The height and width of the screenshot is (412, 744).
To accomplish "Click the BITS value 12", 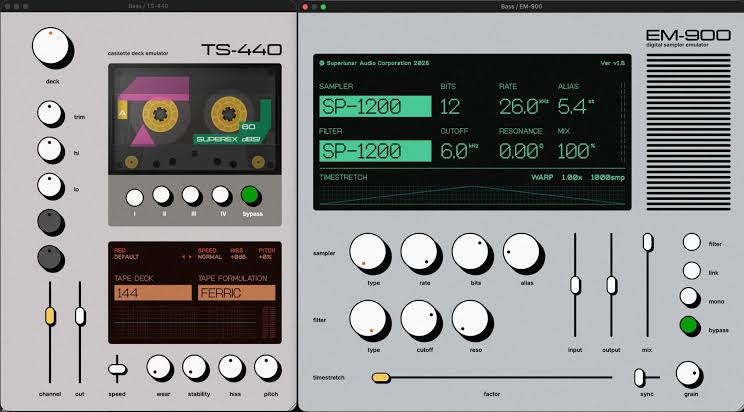I will (x=450, y=107).
